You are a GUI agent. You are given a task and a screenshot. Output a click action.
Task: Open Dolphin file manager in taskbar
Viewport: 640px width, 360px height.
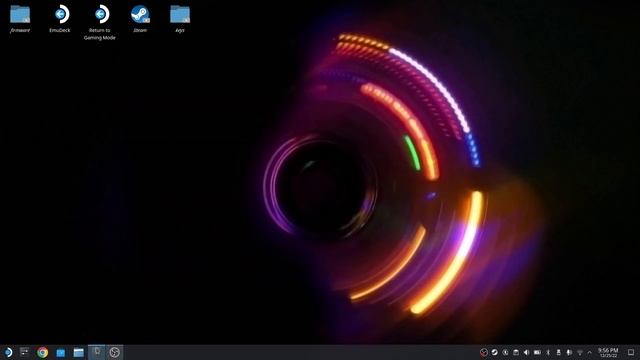click(x=78, y=352)
